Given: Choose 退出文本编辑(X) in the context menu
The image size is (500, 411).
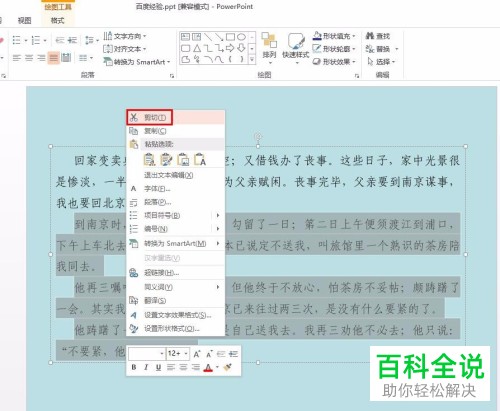Looking at the screenshot, I should point(175,175).
